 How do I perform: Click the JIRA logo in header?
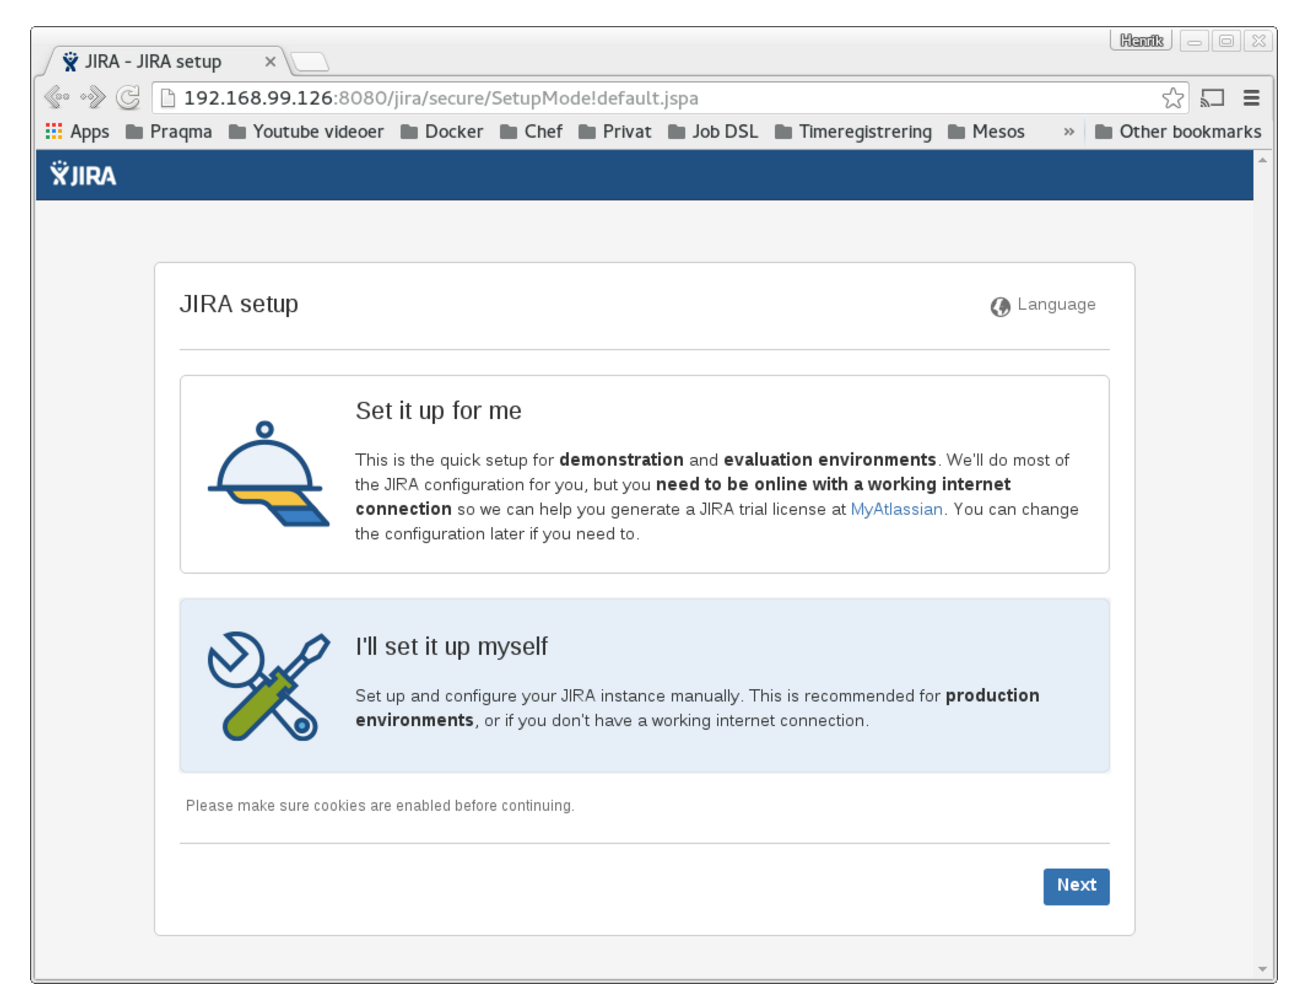coord(83,175)
